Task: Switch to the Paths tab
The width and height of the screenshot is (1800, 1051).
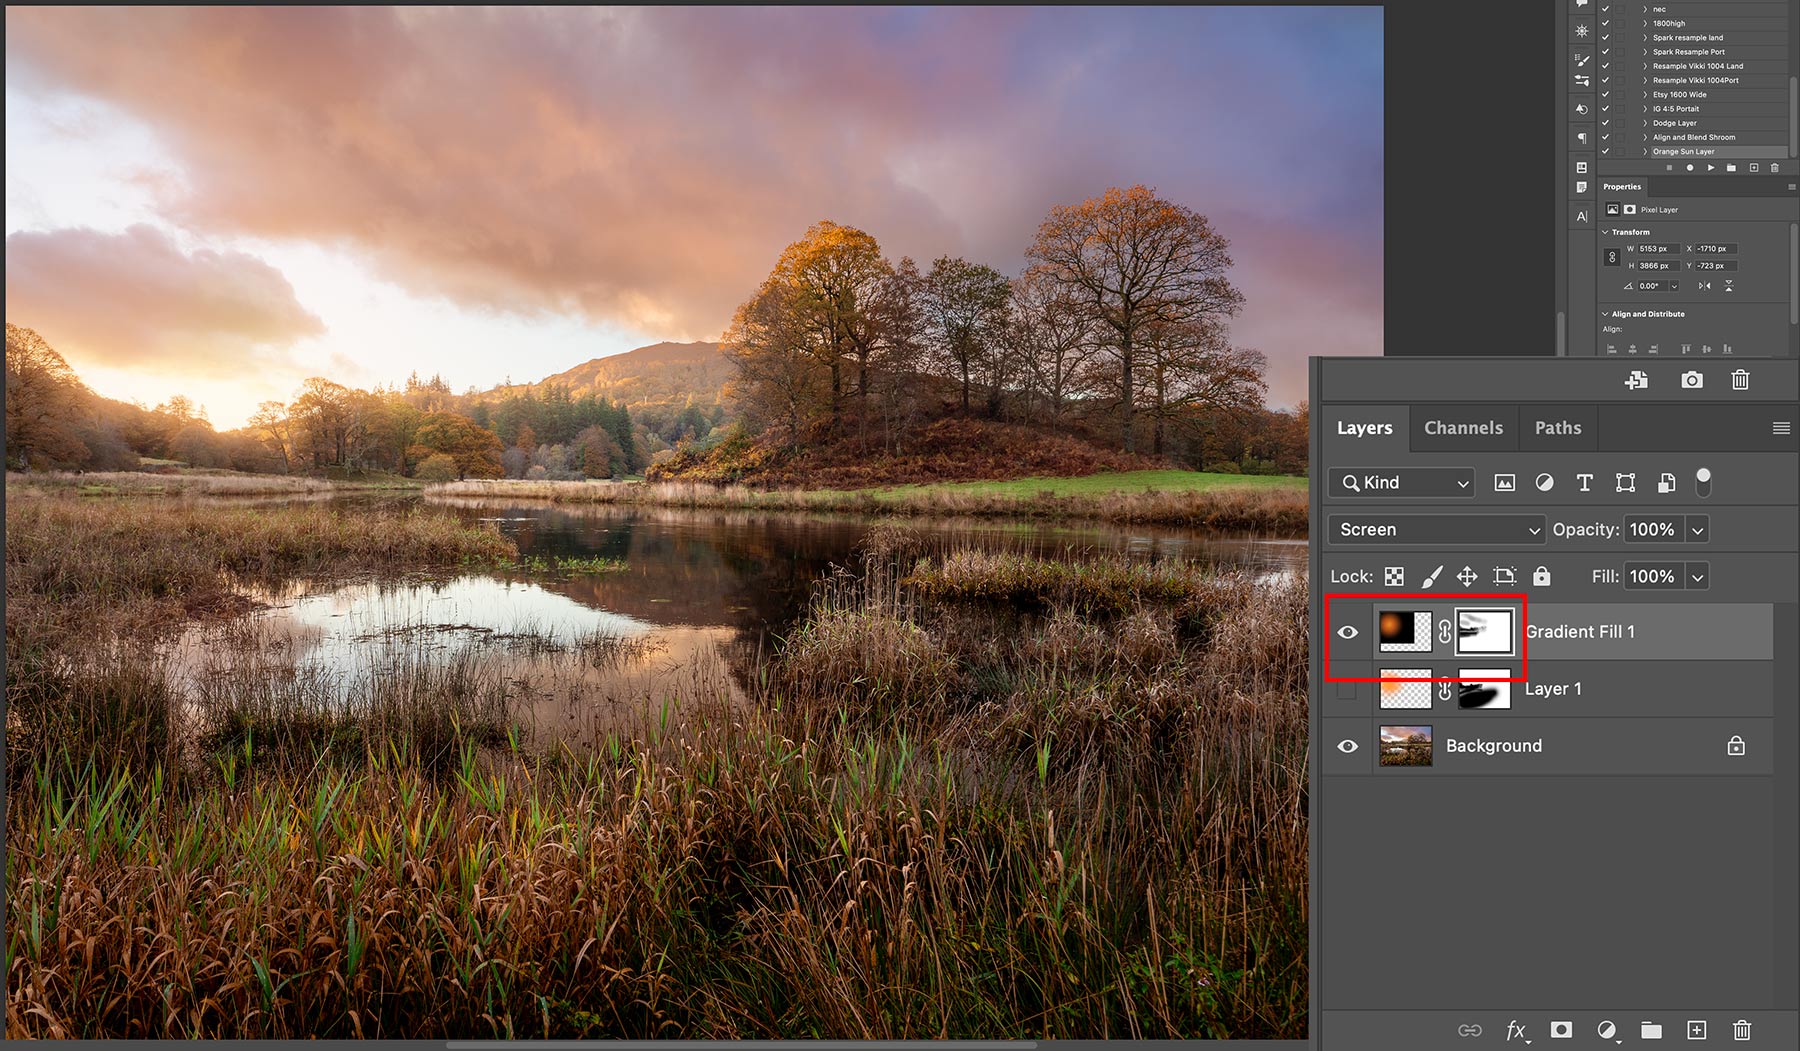Action: 1557,428
